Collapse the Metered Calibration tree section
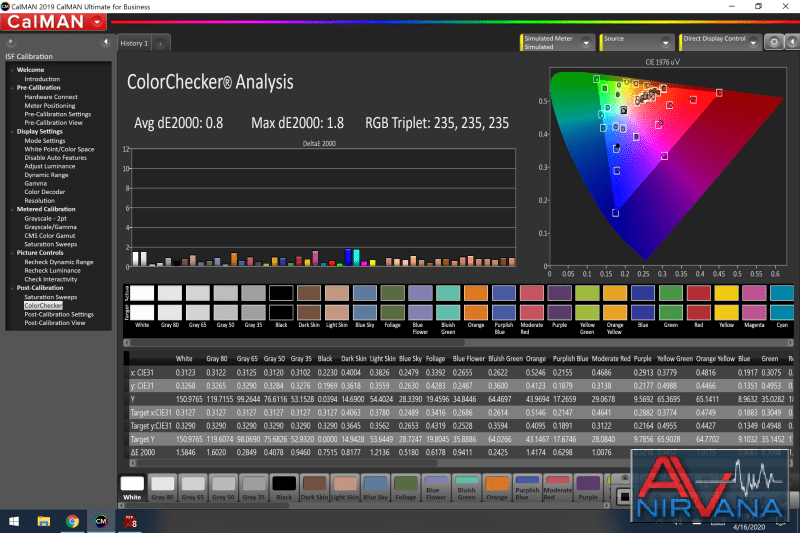 click(x=12, y=209)
